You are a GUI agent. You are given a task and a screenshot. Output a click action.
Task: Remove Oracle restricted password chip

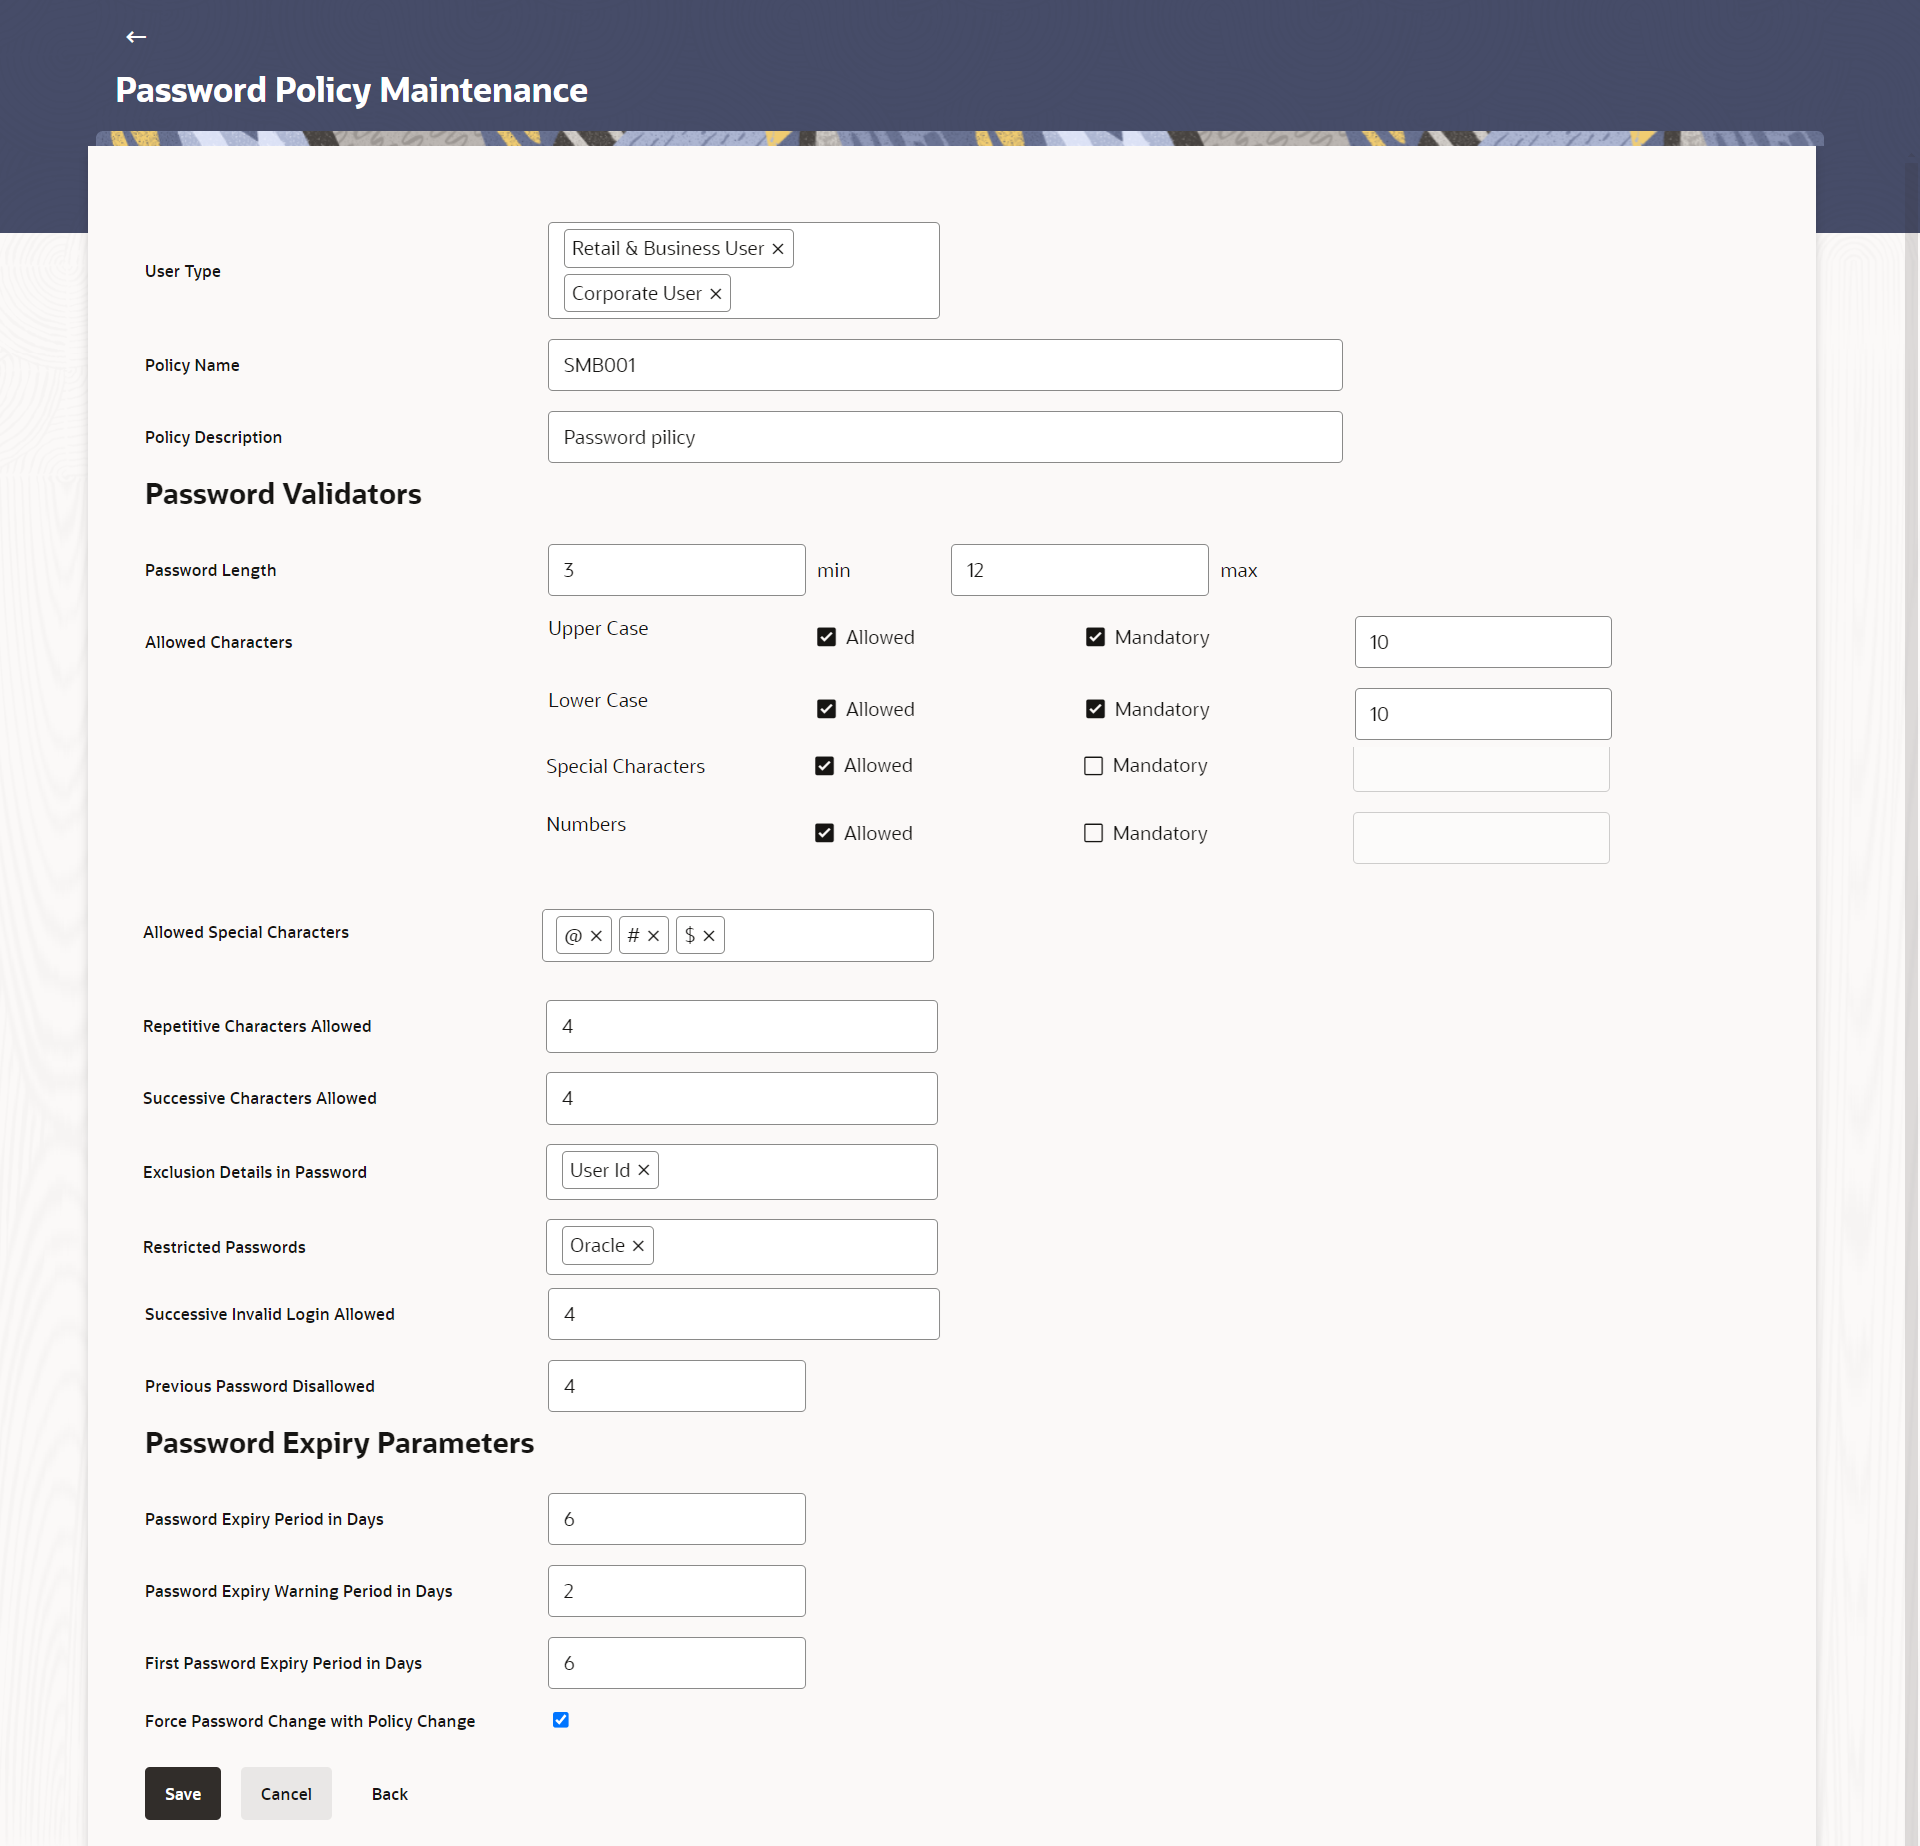coord(638,1246)
